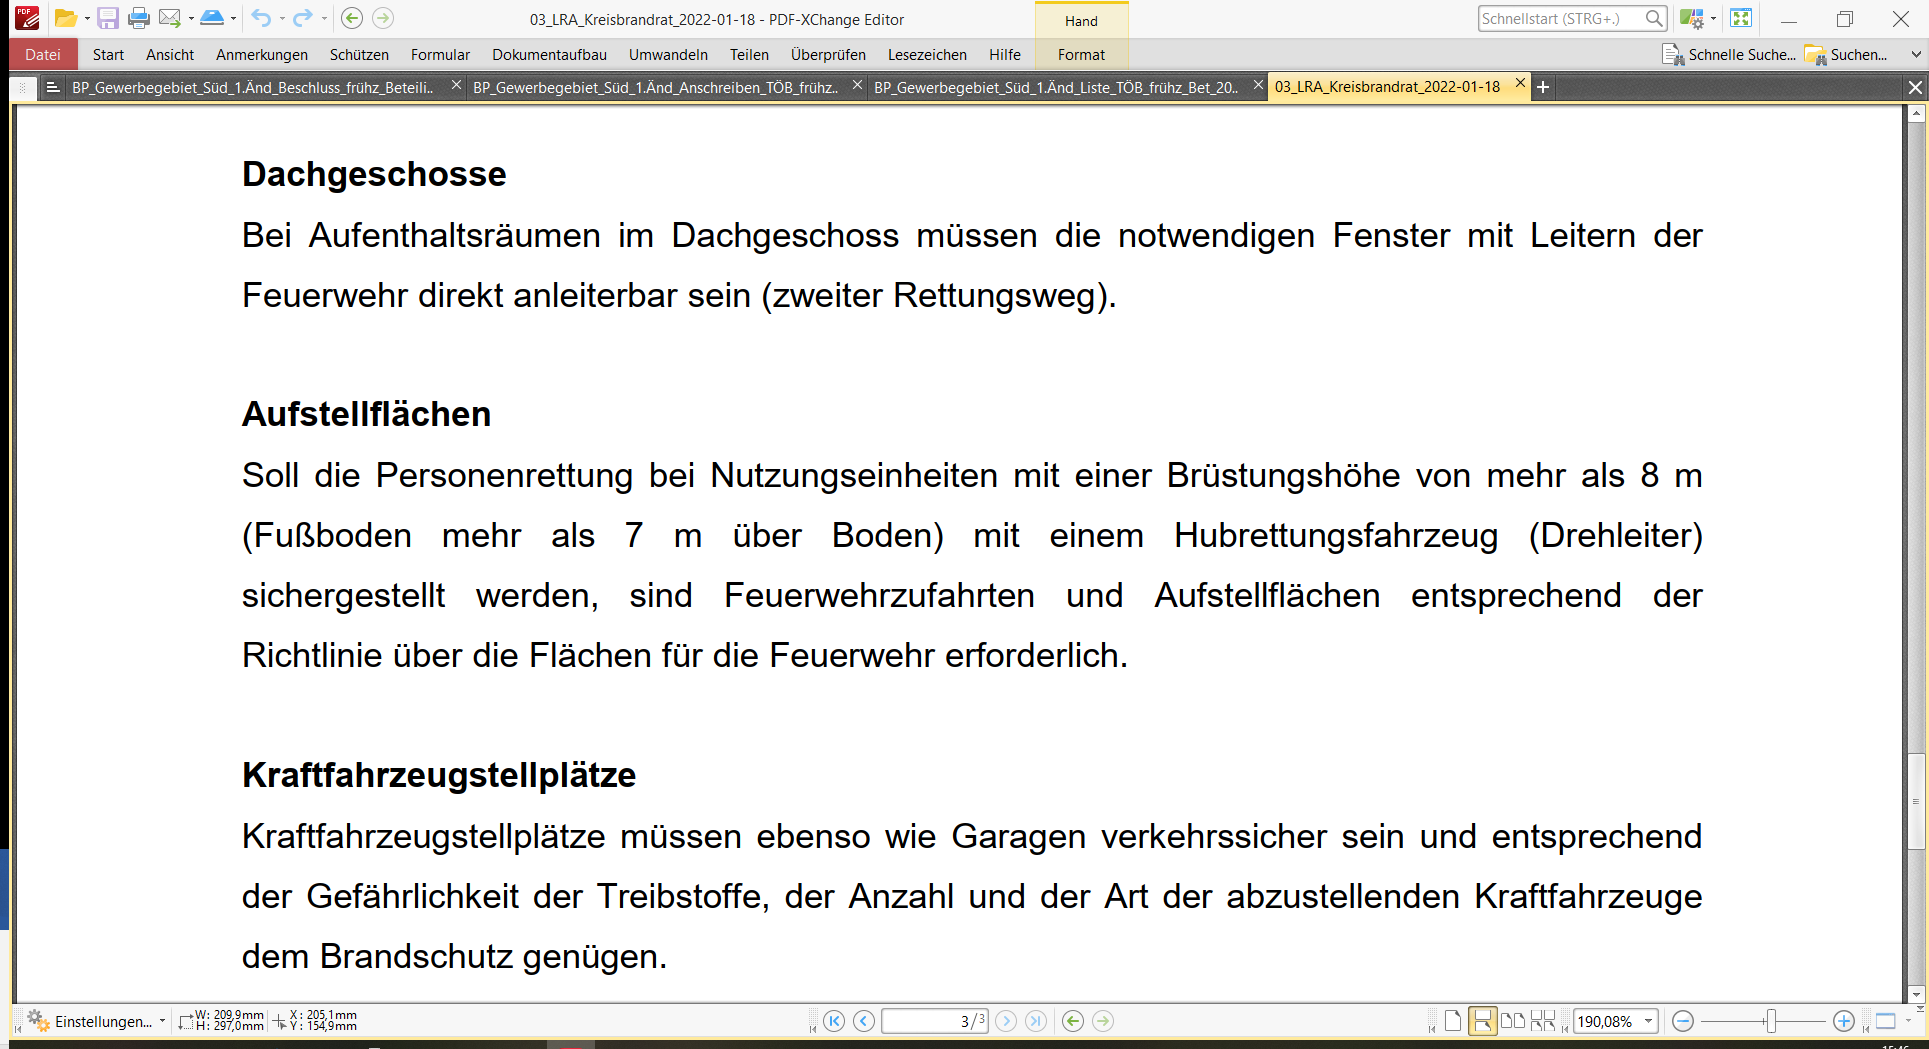Toggle full screen mode icon

(1741, 18)
